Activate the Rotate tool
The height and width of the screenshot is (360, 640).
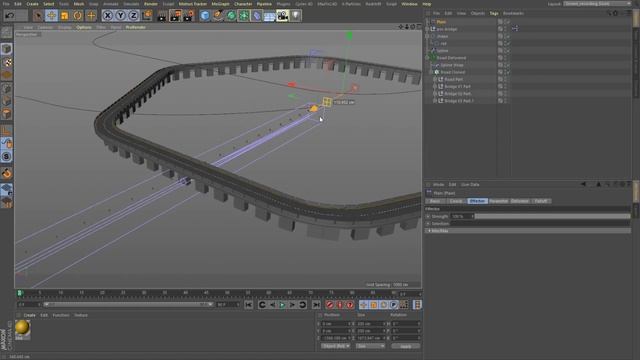78,16
